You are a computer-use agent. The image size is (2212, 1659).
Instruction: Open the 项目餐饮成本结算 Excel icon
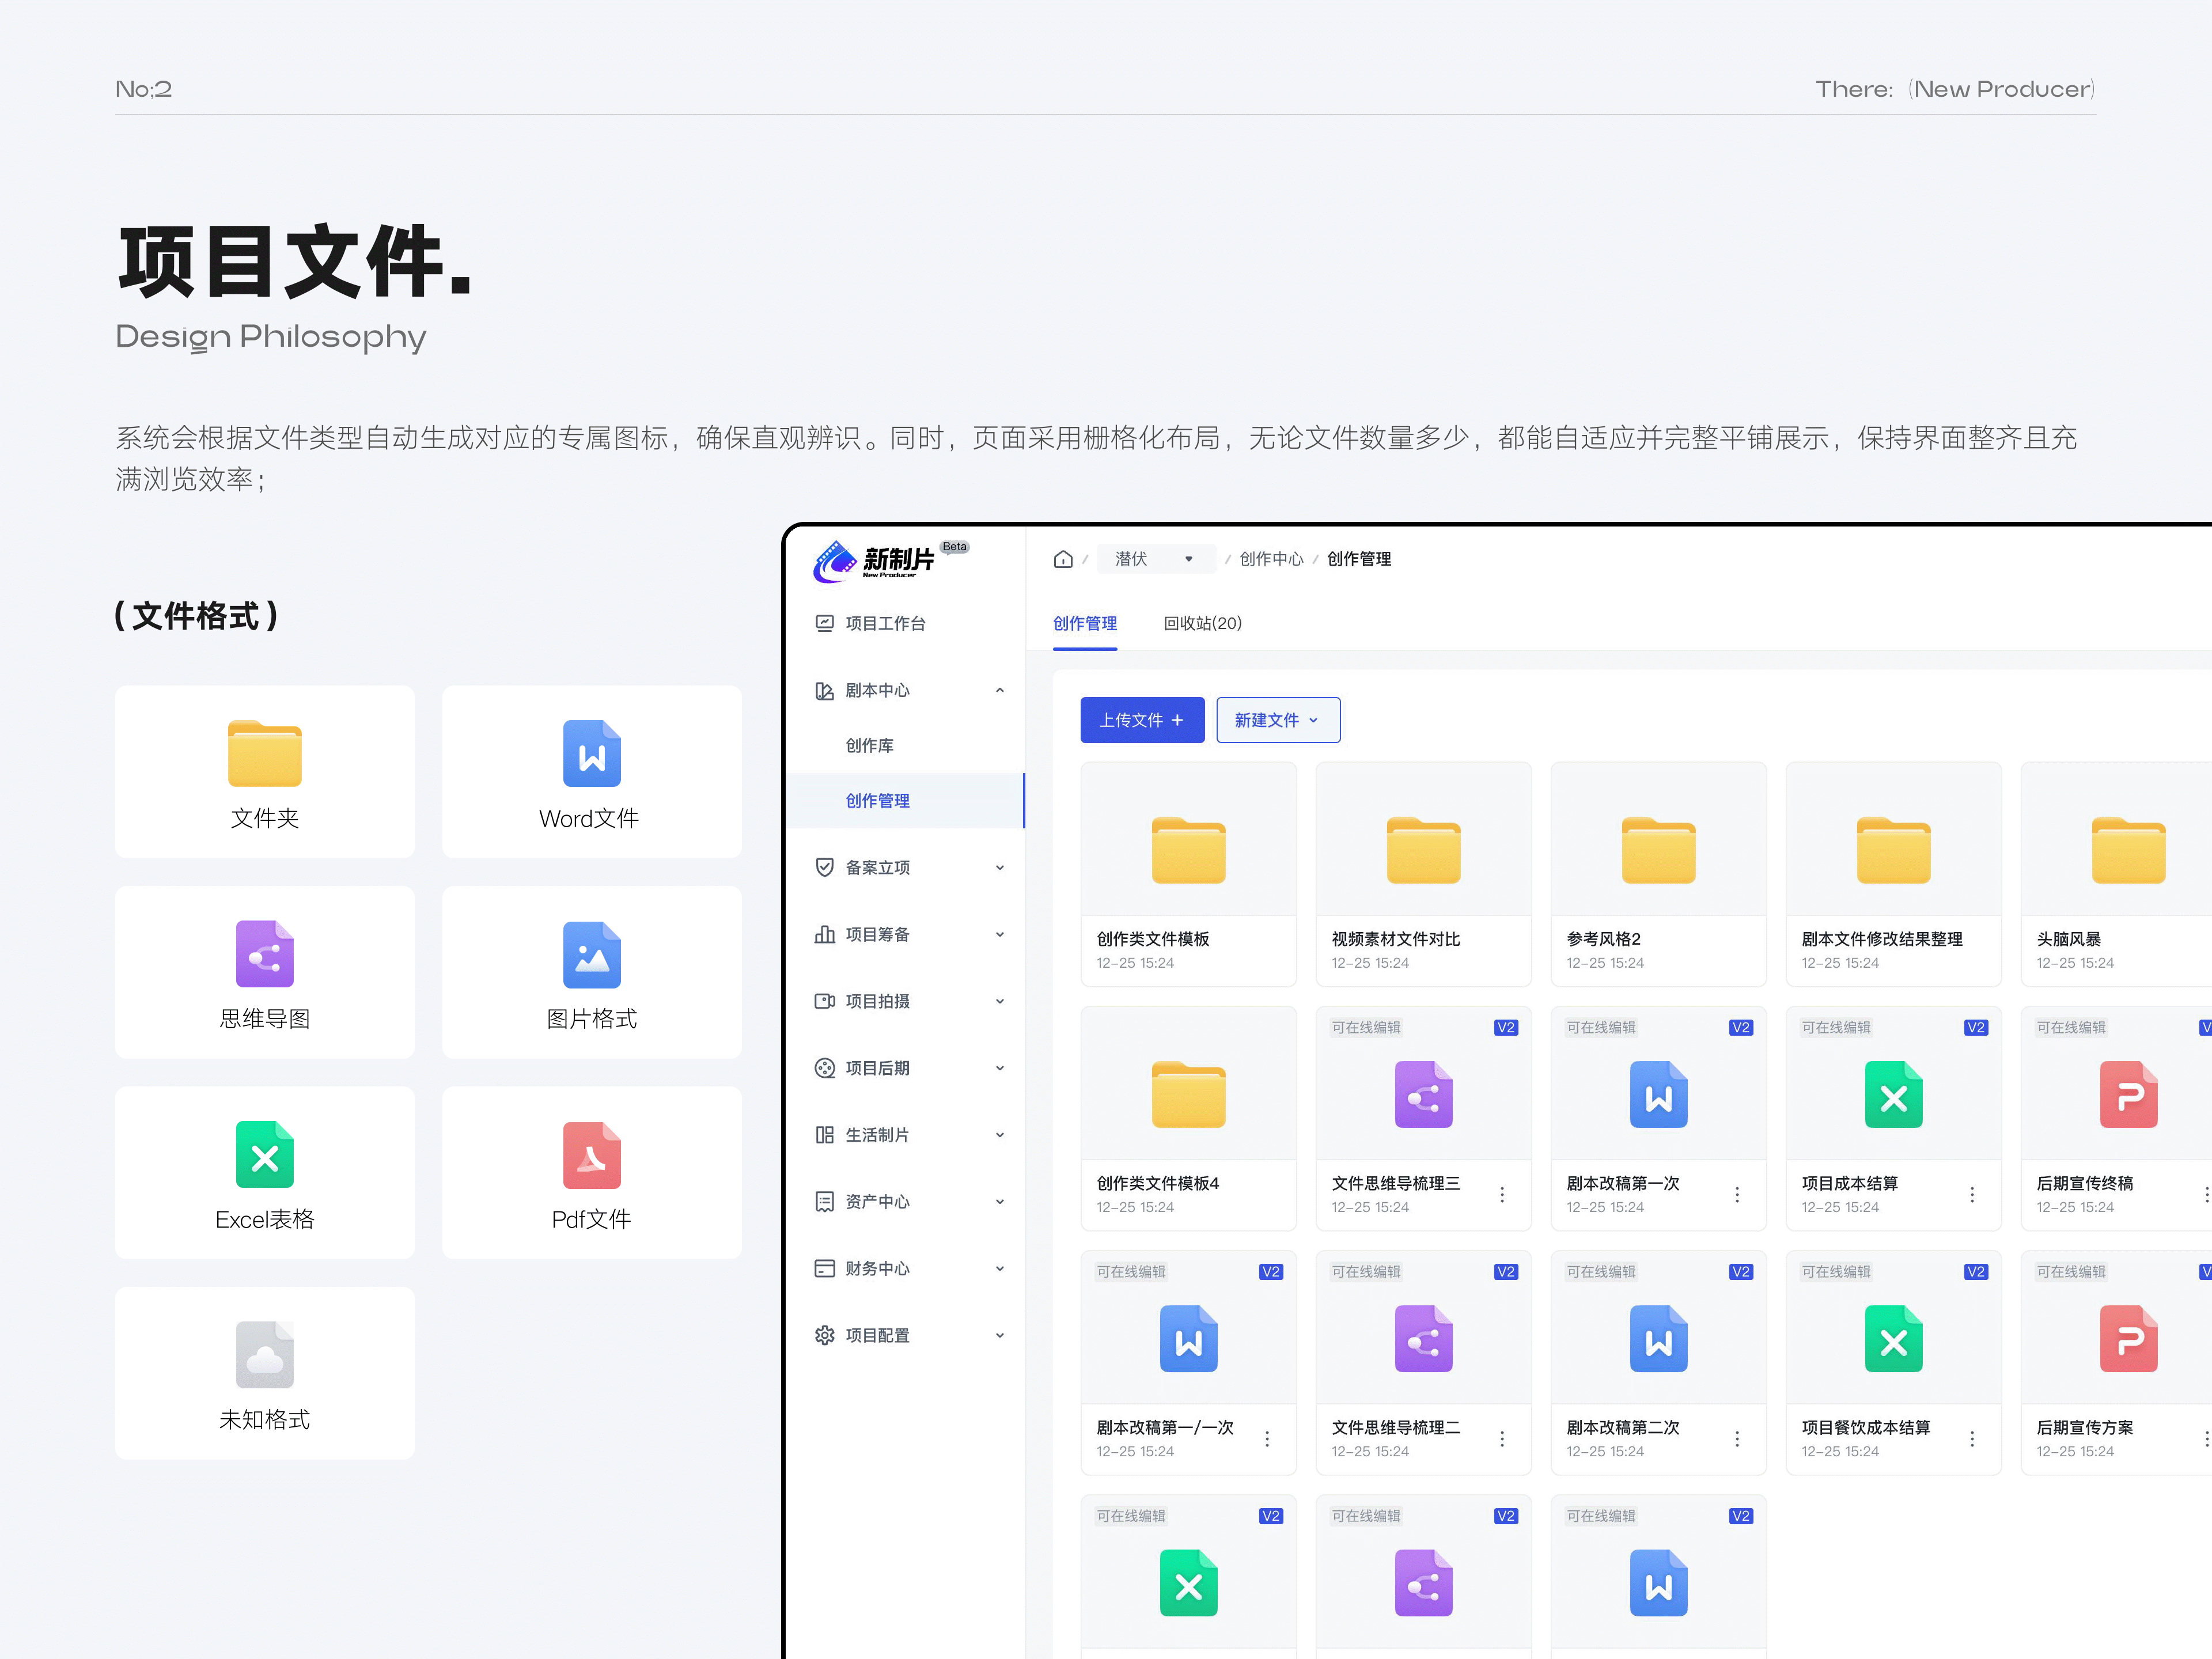coord(1893,1338)
